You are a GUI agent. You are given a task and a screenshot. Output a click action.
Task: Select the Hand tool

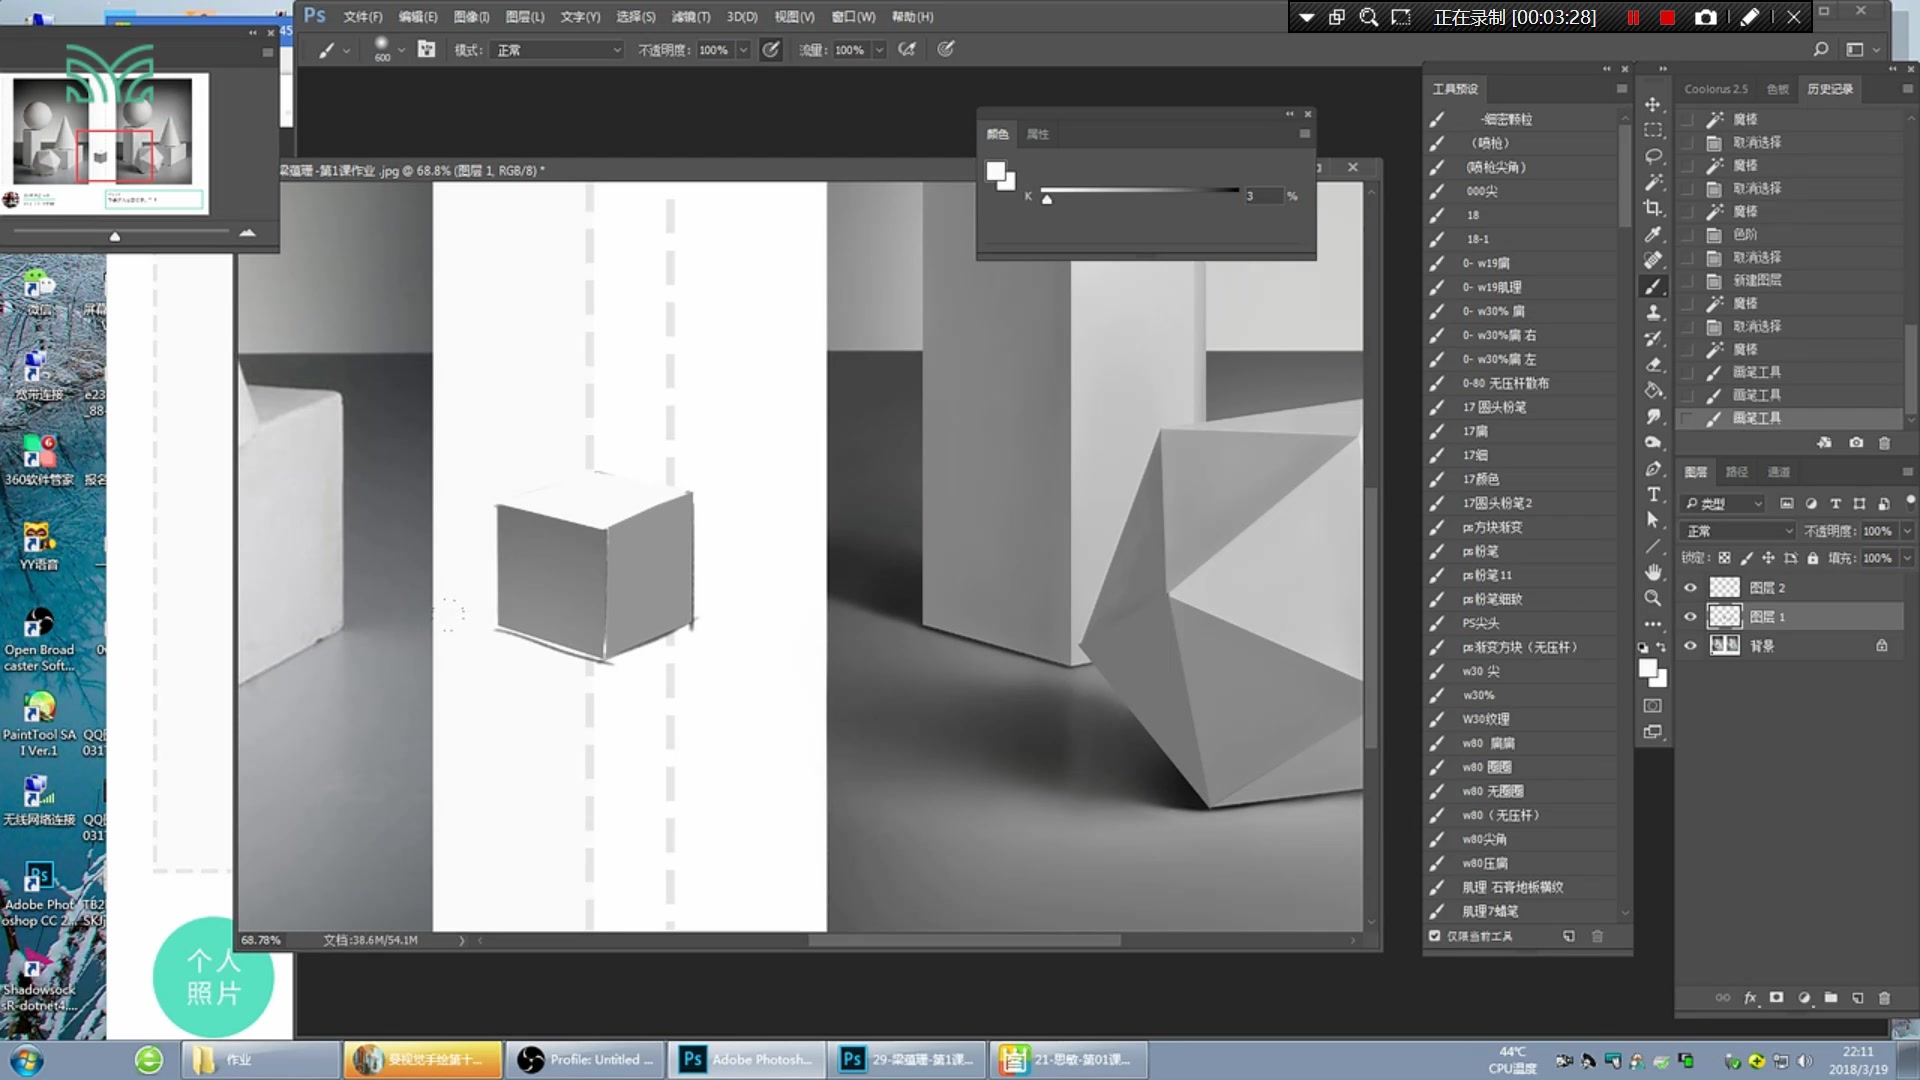[1653, 572]
